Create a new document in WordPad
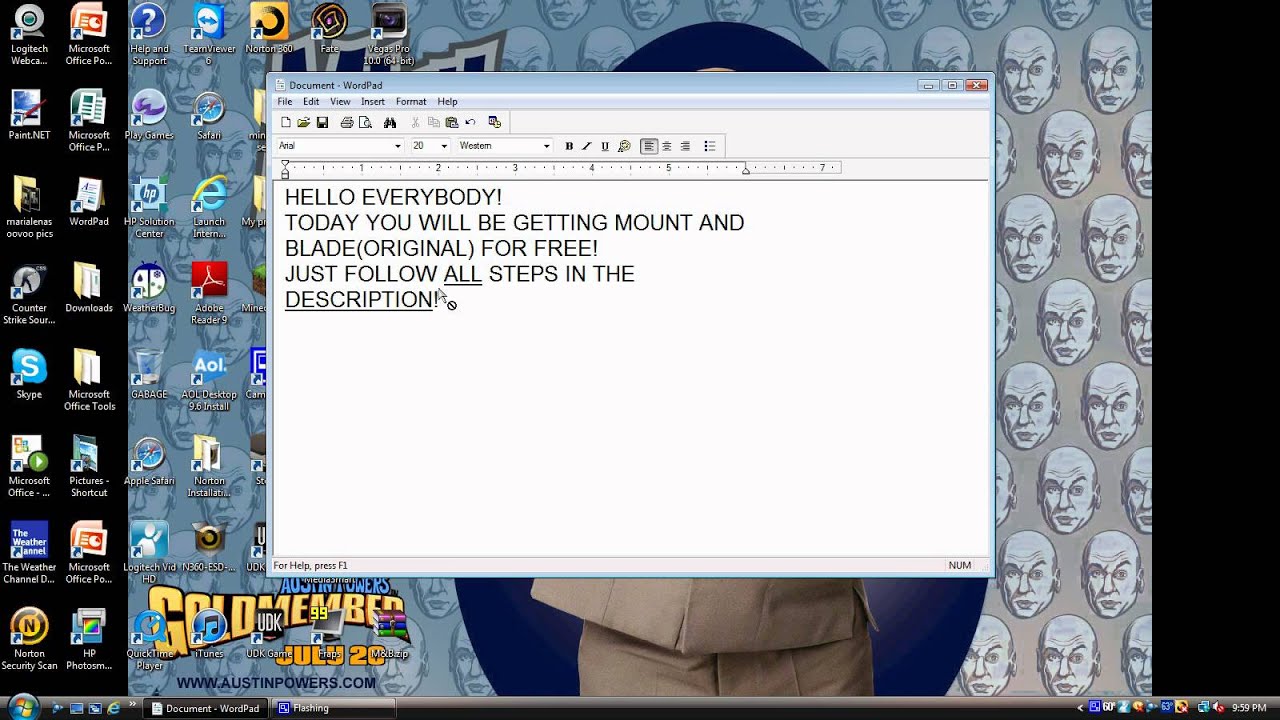The image size is (1280, 720). (286, 122)
